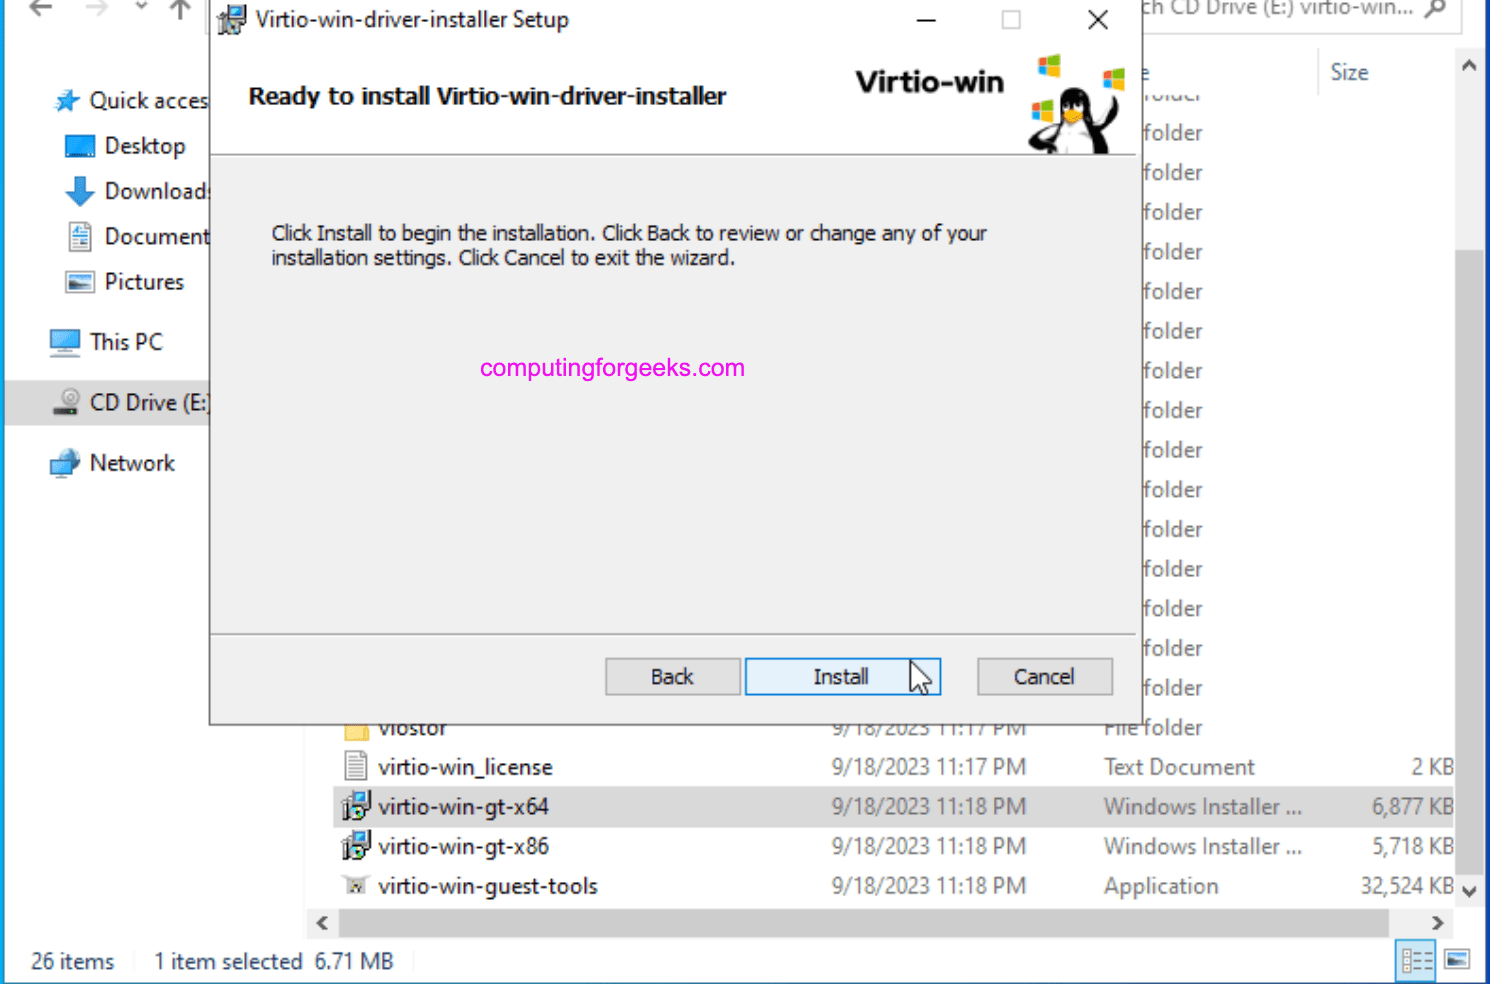Open Network from the sidebar

[x=131, y=462]
